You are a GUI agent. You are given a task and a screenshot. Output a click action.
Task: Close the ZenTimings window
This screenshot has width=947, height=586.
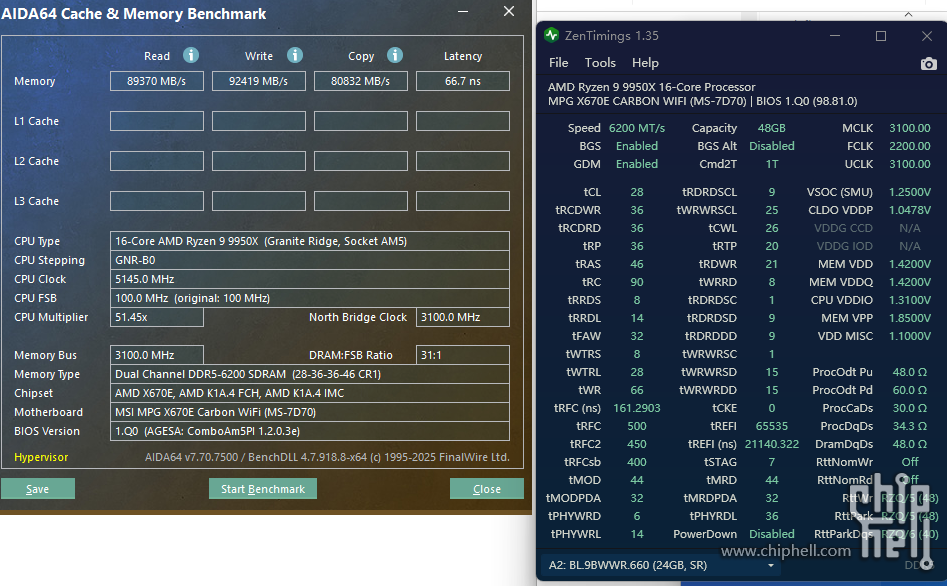(927, 36)
